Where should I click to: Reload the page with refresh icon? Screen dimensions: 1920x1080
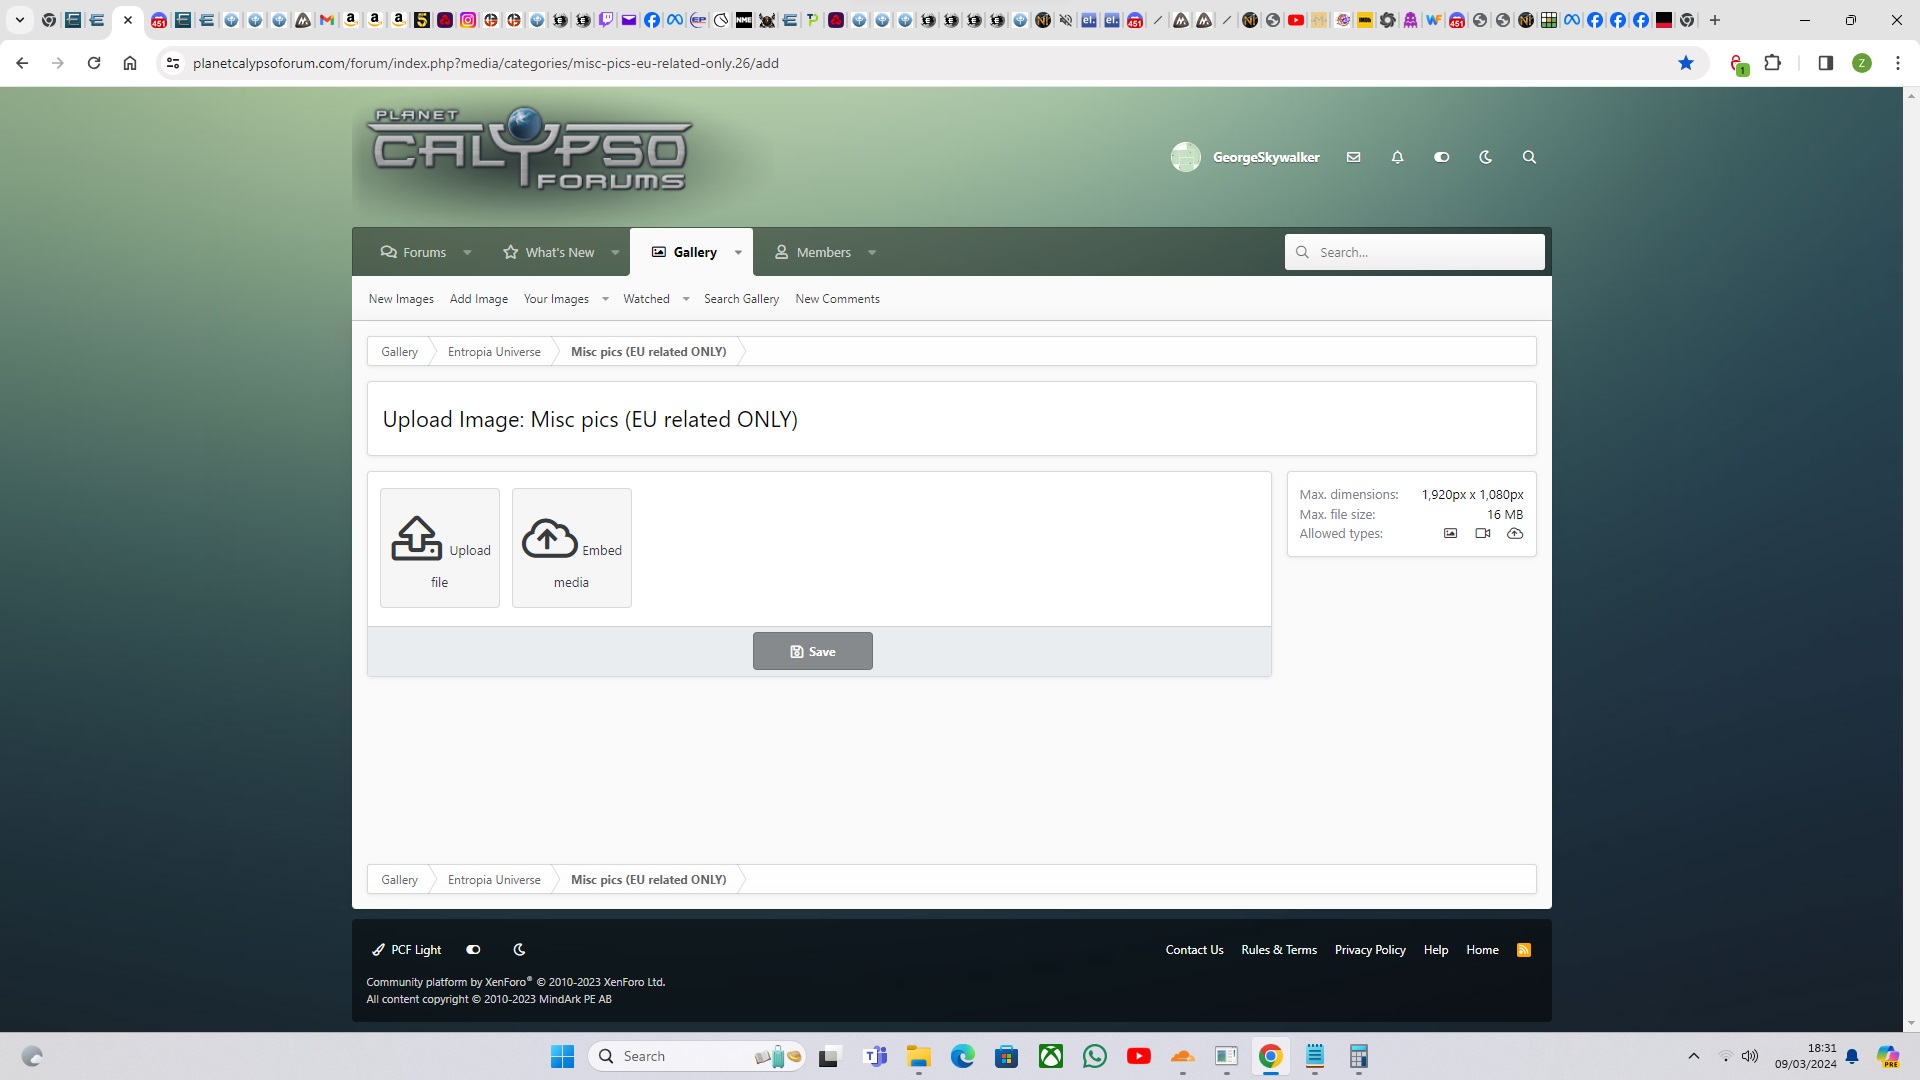click(x=94, y=63)
